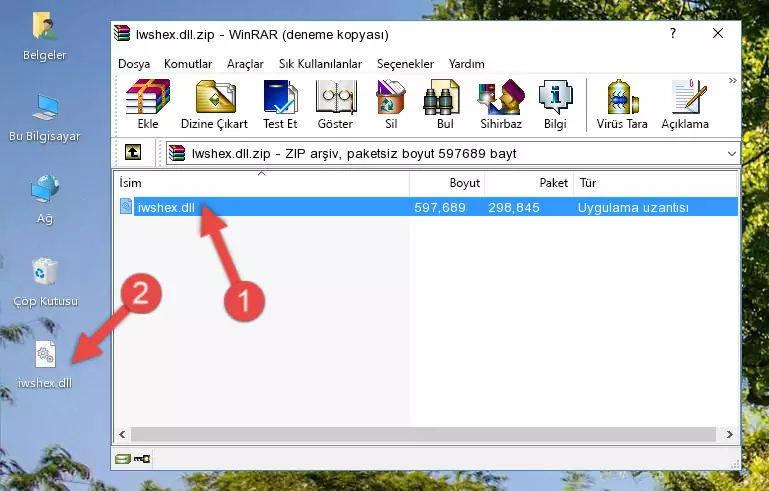Image resolution: width=769 pixels, height=491 pixels.
Task: Open the Göster (View) tool
Action: pyautogui.click(x=335, y=104)
